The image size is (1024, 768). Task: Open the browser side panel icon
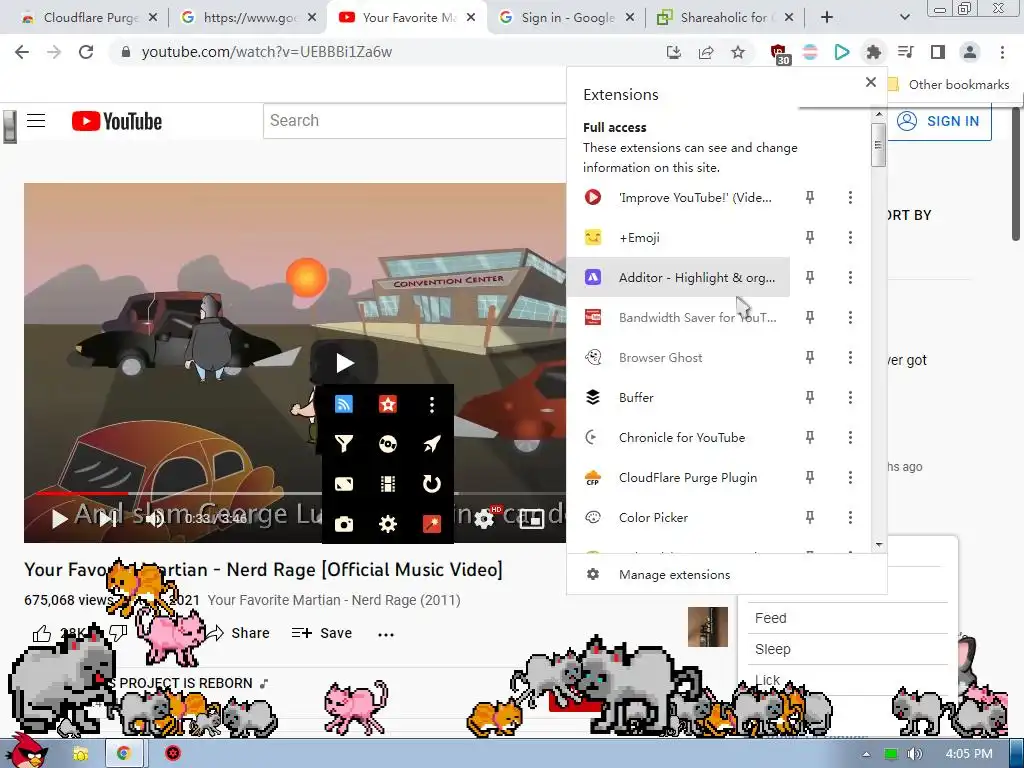click(938, 52)
